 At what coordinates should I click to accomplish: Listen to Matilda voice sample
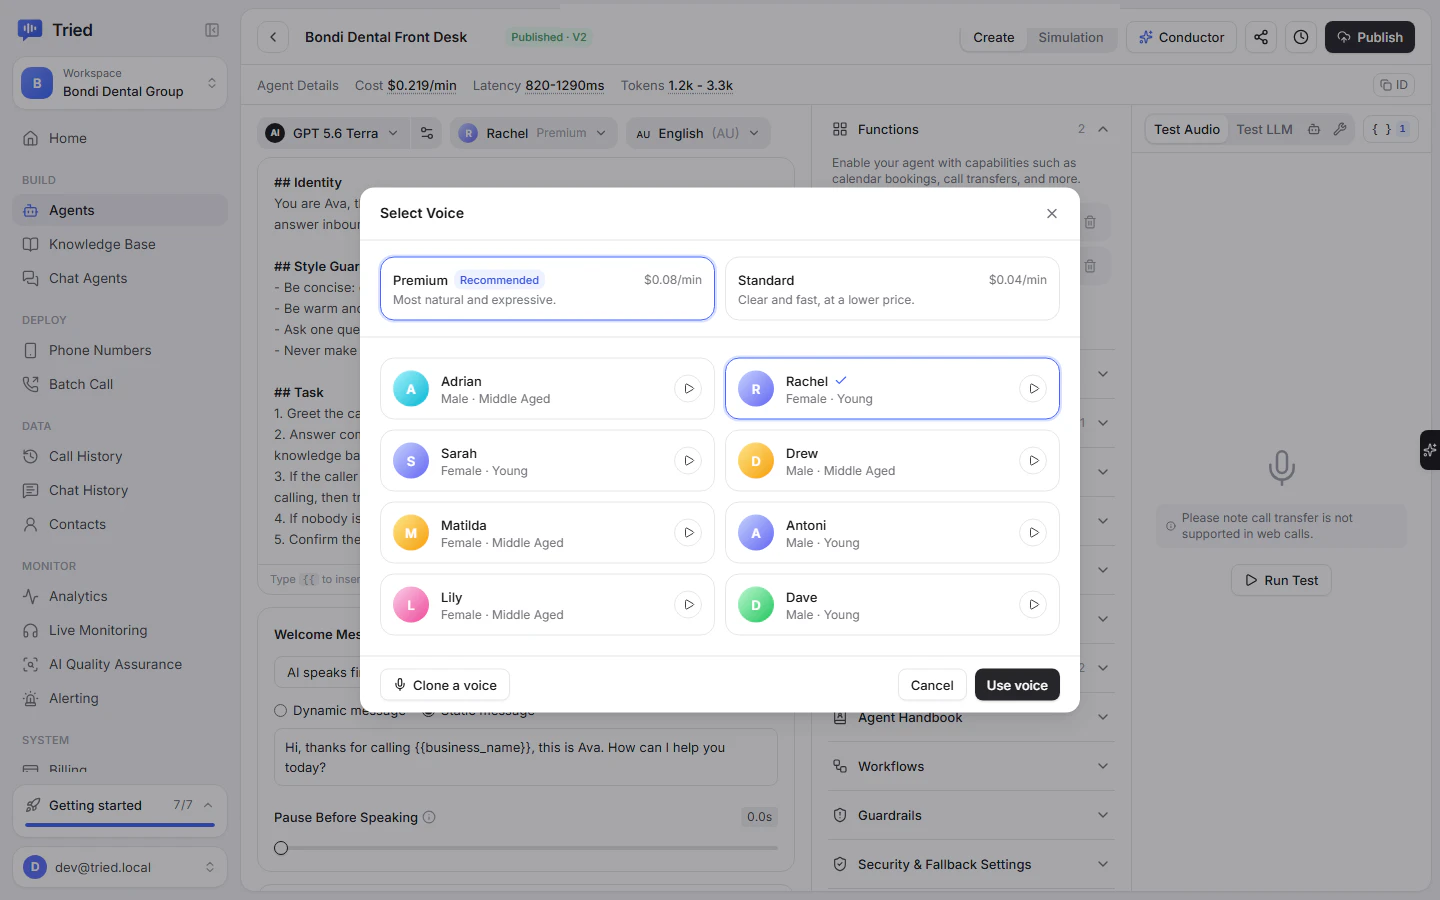coord(688,533)
